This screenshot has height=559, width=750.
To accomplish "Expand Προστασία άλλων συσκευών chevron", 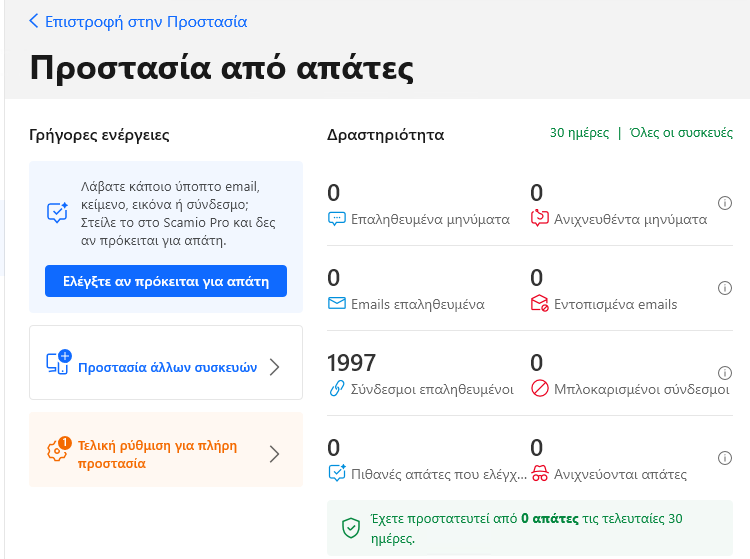I will tap(275, 367).
